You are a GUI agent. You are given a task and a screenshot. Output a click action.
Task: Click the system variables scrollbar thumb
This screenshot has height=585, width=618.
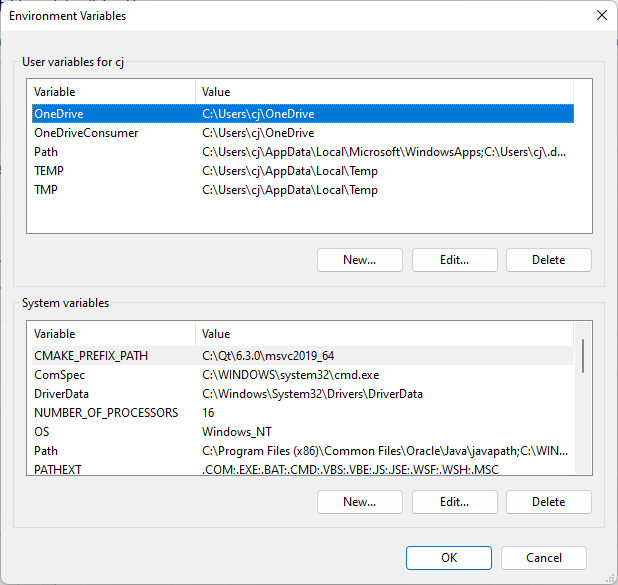[x=583, y=356]
